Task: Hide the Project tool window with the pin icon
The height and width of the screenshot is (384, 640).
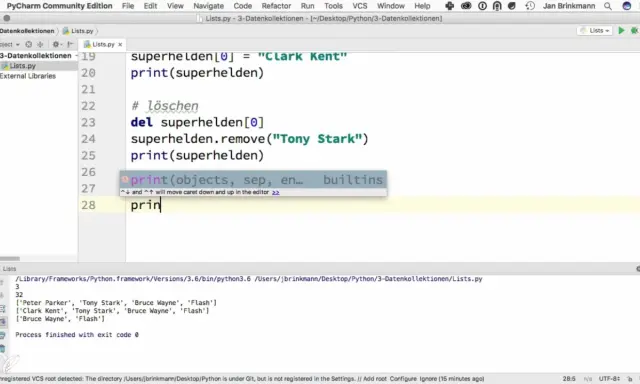Action: pyautogui.click(x=70, y=44)
